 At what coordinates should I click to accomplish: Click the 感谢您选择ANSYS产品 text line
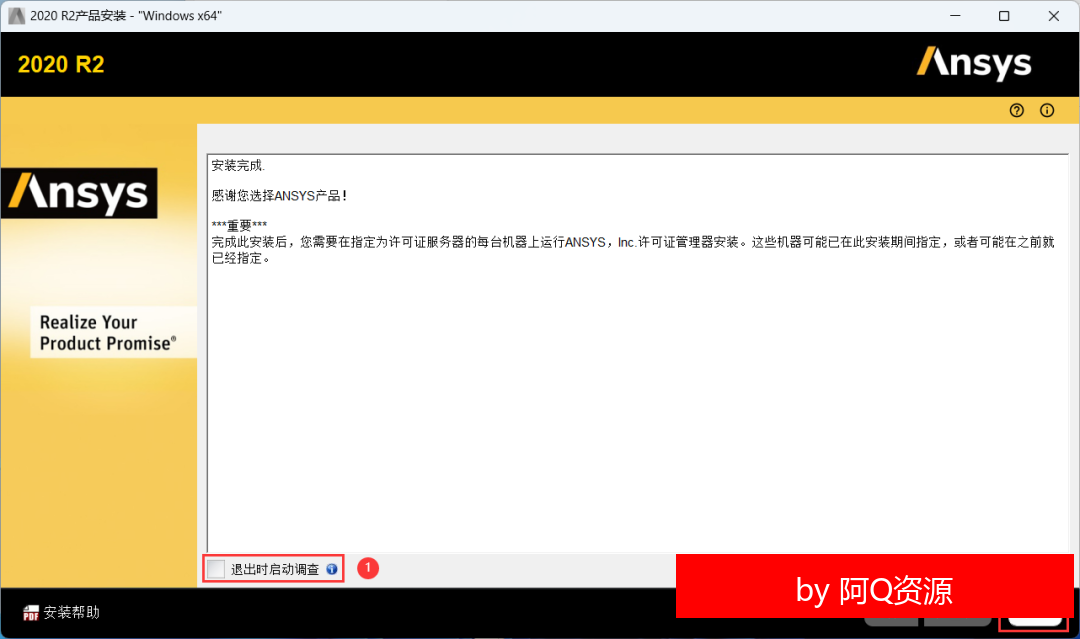(x=279, y=196)
